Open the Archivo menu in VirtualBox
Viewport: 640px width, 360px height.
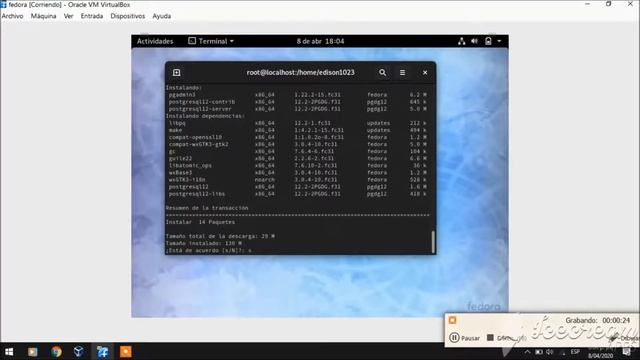tap(12, 16)
